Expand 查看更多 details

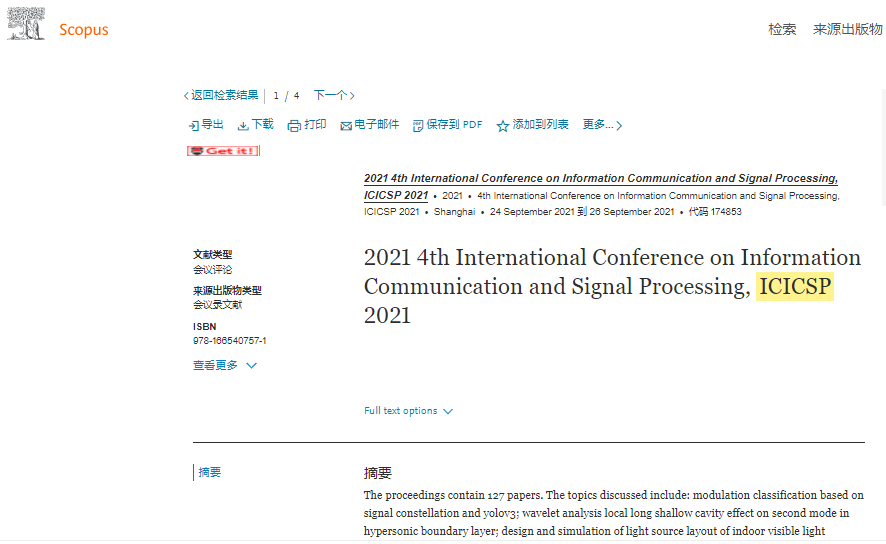tap(225, 365)
